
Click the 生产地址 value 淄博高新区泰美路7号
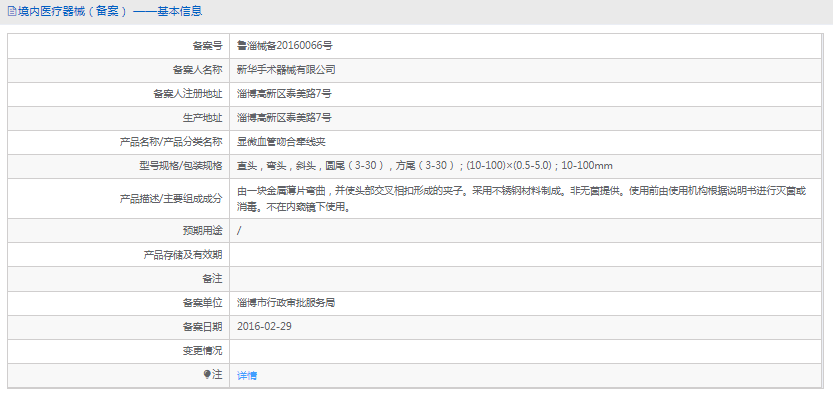285,117
